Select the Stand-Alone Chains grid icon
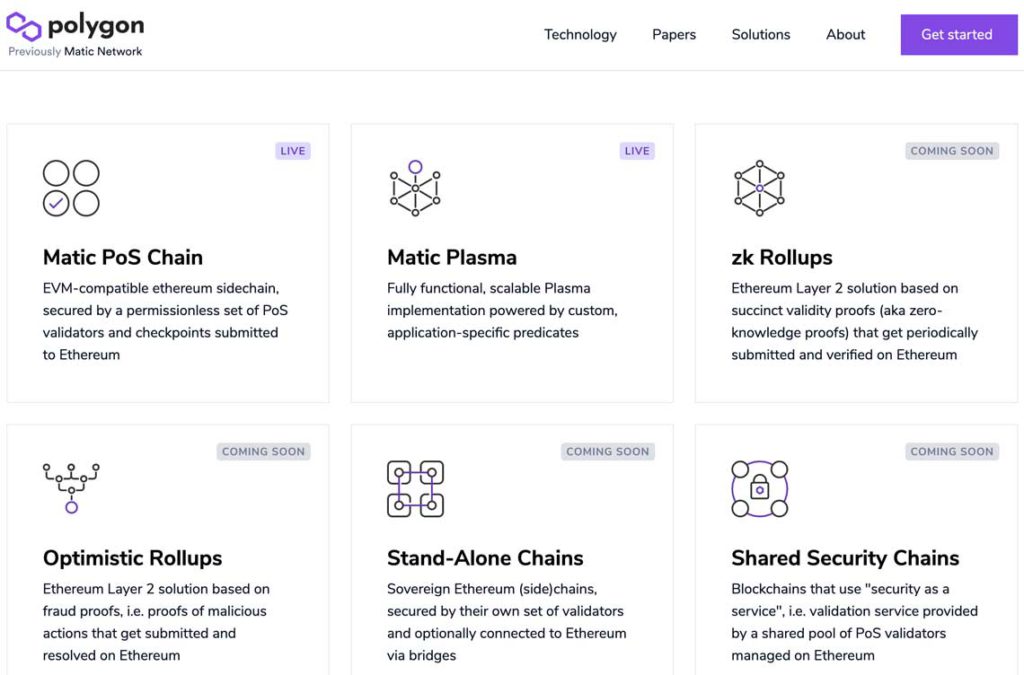The height and width of the screenshot is (675, 1024). [x=414, y=487]
